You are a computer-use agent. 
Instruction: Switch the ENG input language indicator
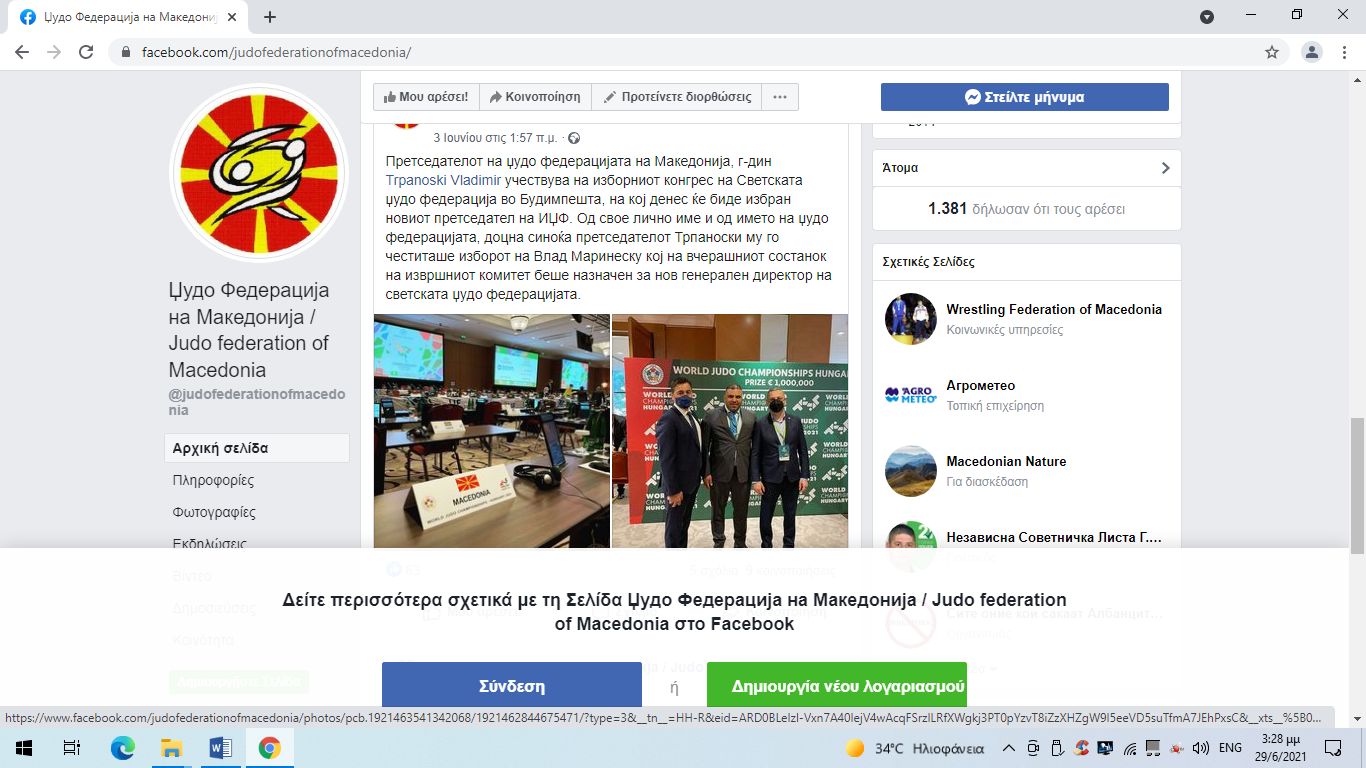coord(1231,748)
